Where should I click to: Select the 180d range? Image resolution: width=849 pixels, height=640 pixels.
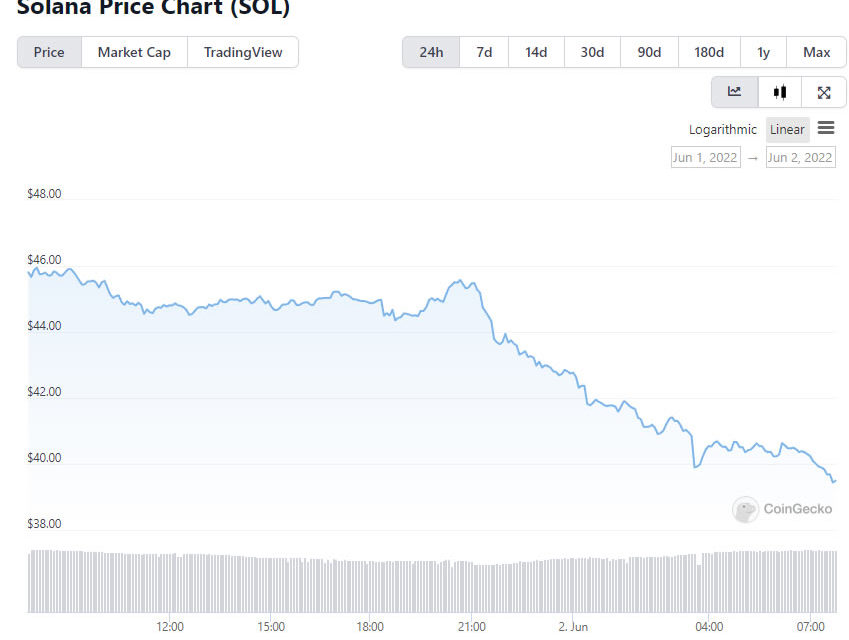708,51
